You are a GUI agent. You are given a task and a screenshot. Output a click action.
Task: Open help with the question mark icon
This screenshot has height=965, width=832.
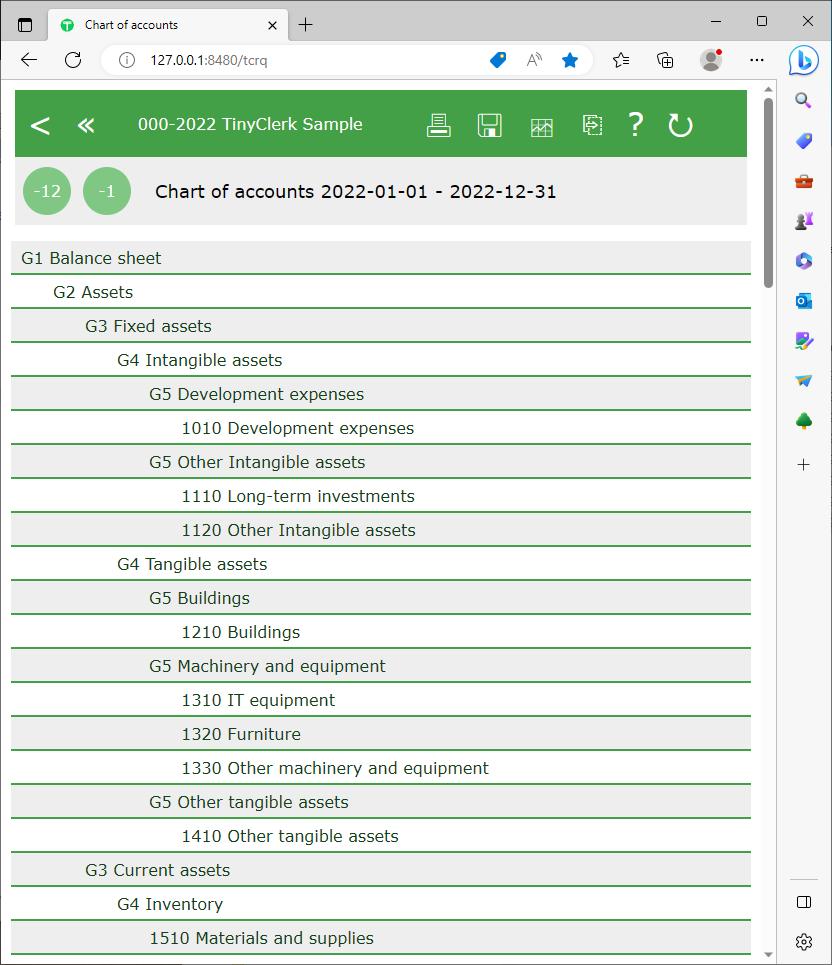click(x=635, y=125)
